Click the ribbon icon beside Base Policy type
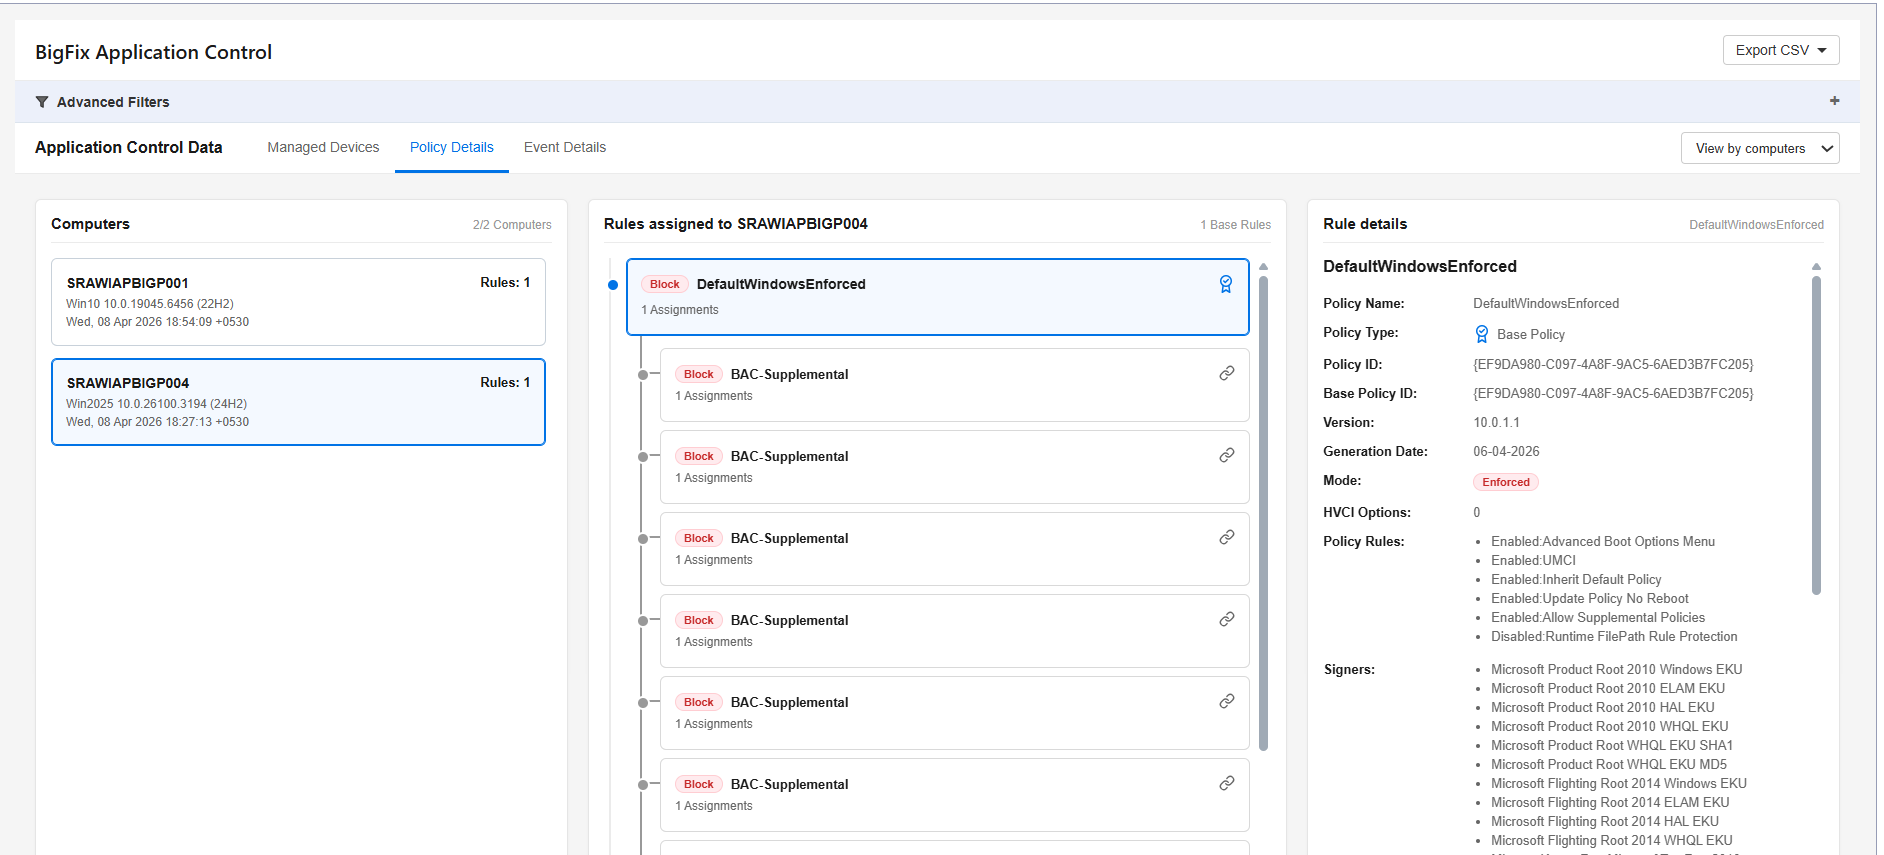This screenshot has height=855, width=1884. pos(1481,334)
